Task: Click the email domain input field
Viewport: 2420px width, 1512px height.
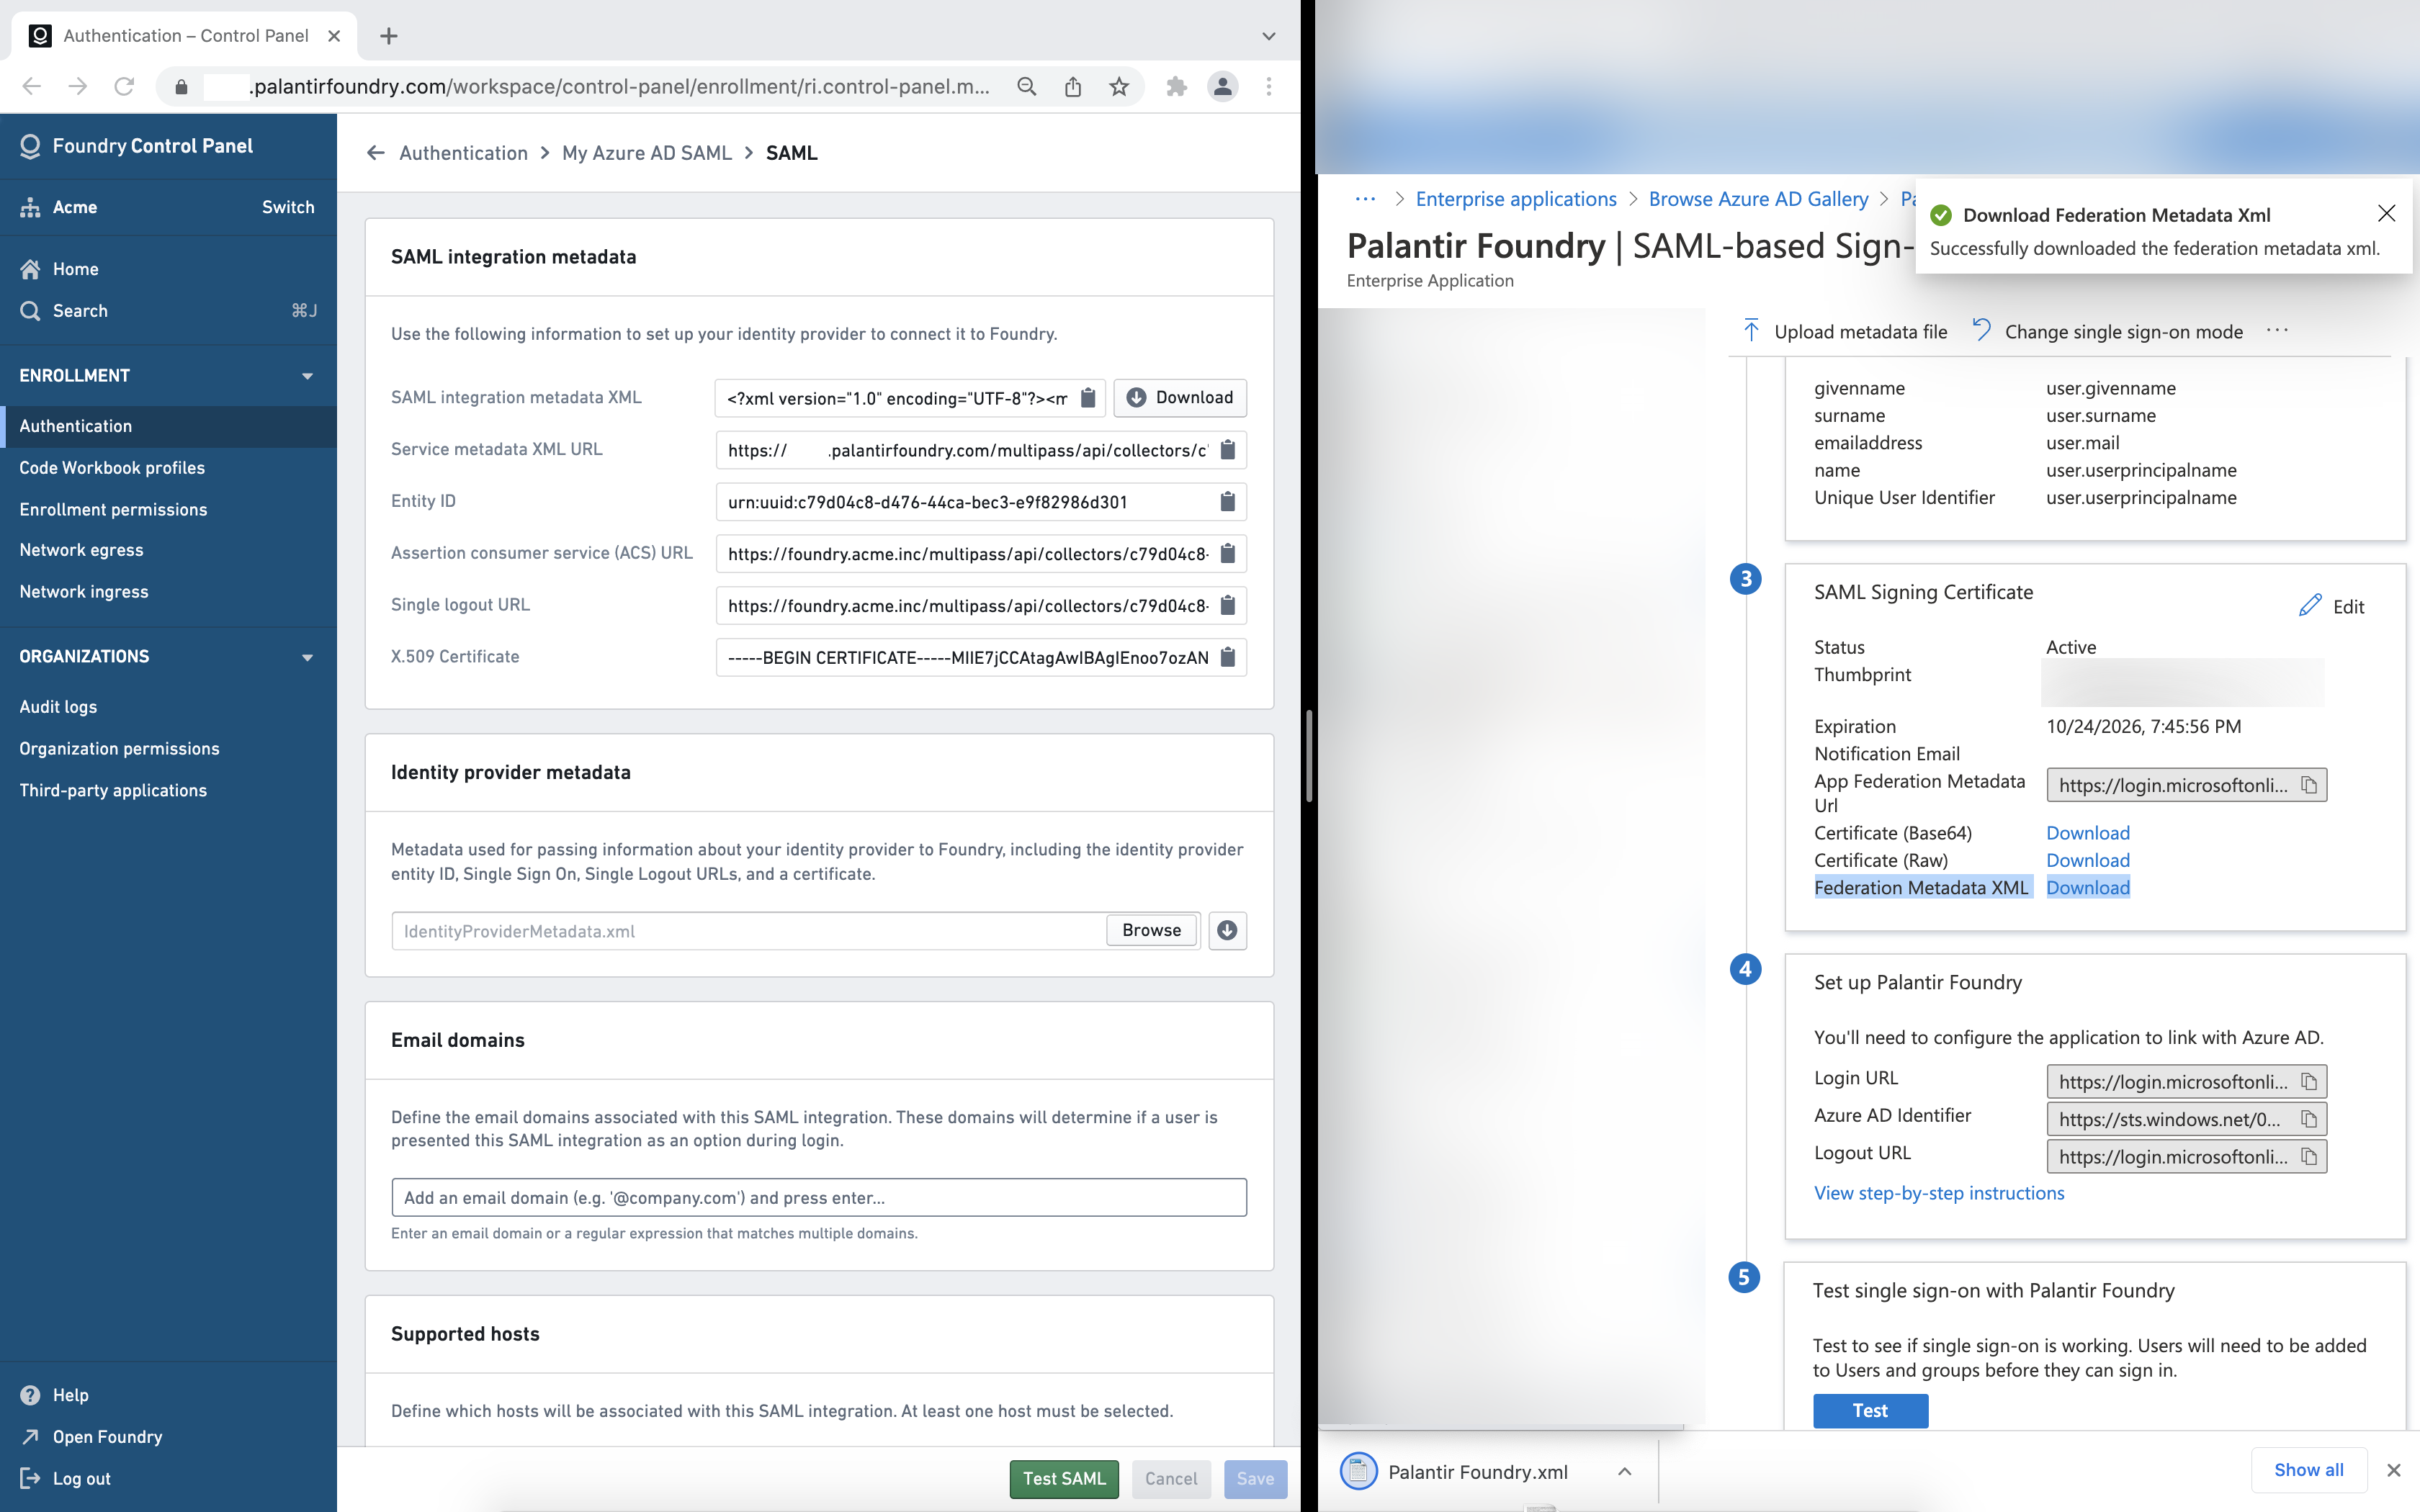Action: tap(819, 1197)
